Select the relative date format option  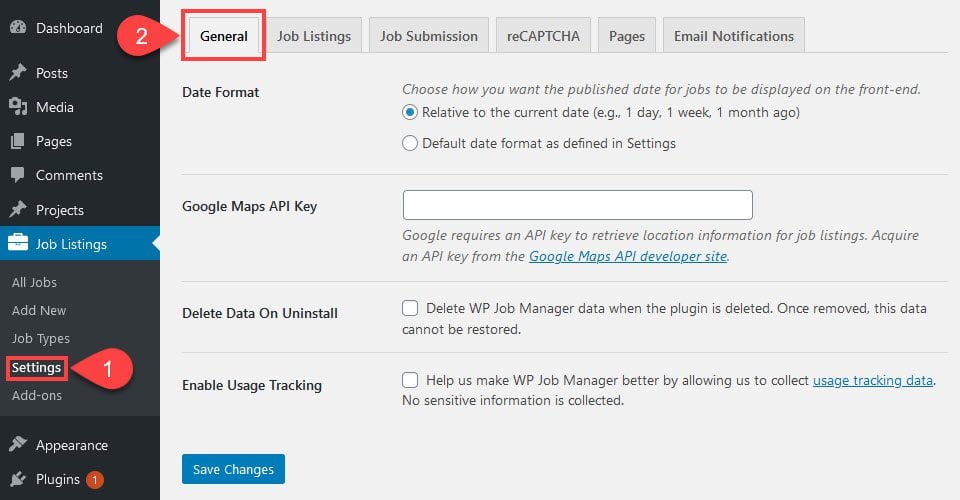click(x=410, y=113)
